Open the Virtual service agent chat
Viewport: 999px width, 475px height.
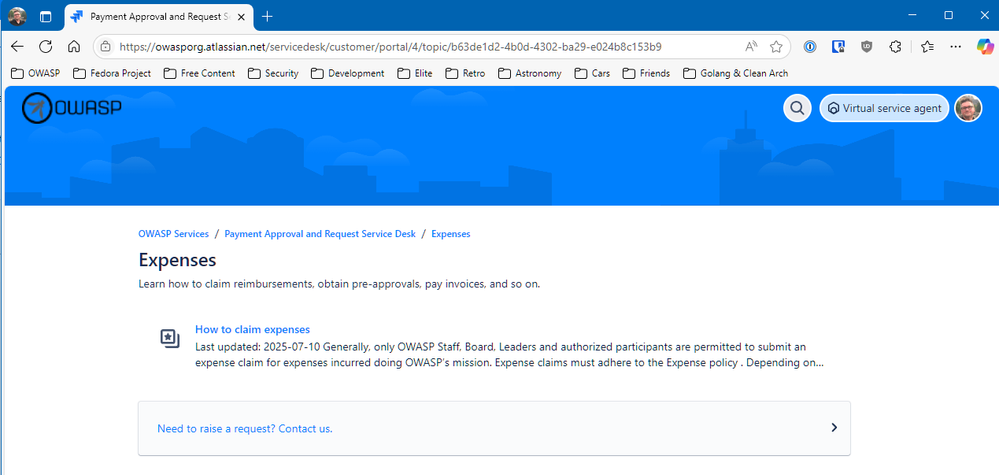(884, 108)
